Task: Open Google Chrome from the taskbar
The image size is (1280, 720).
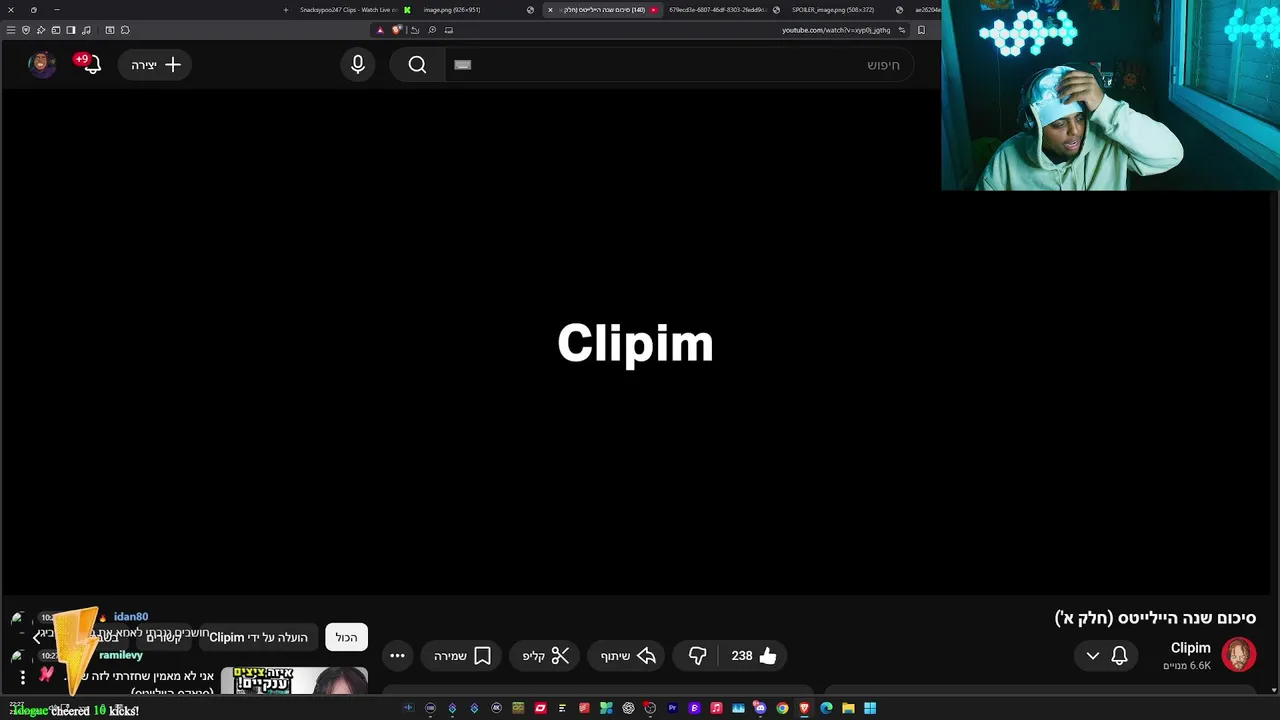Action: tap(782, 708)
